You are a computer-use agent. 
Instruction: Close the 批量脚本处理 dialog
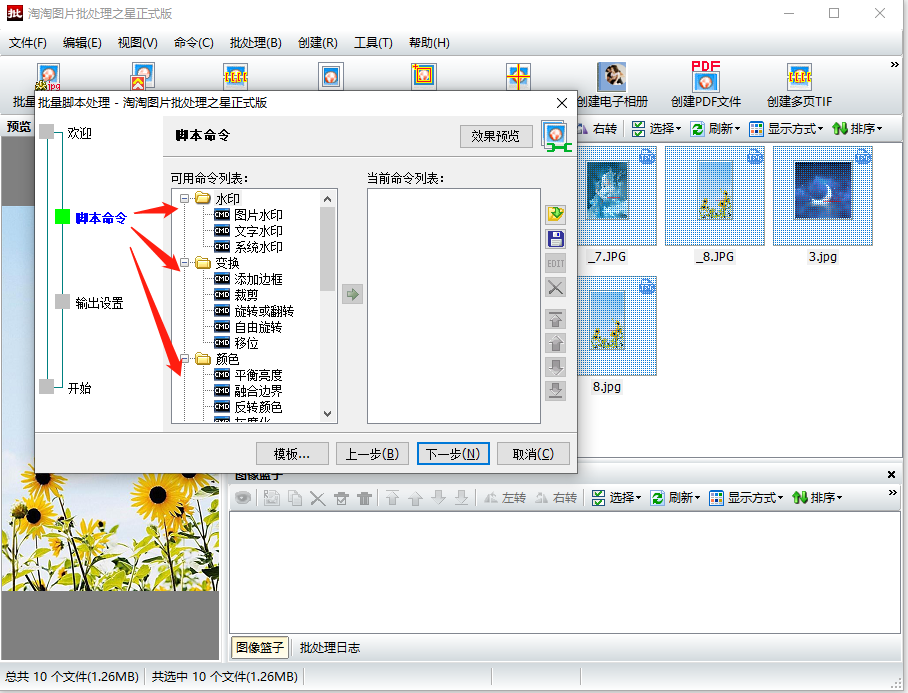click(562, 103)
